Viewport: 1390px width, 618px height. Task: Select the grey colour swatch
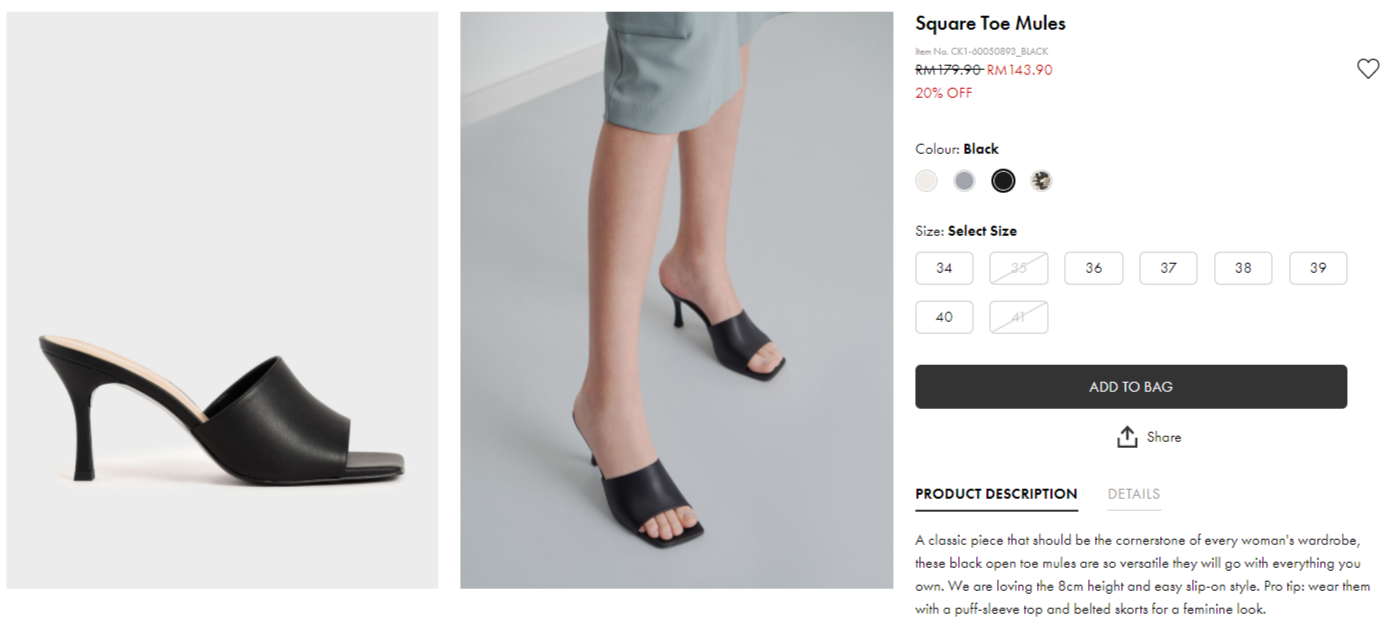[x=964, y=181]
